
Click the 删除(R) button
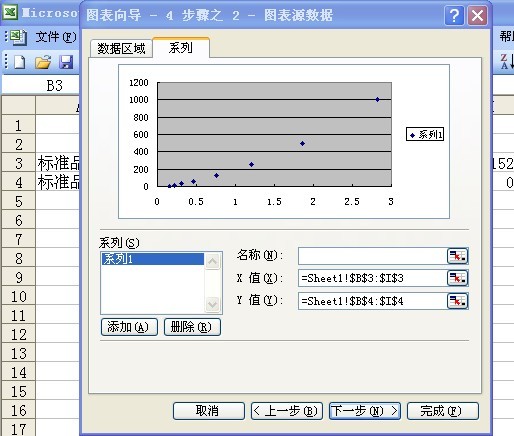point(192,327)
